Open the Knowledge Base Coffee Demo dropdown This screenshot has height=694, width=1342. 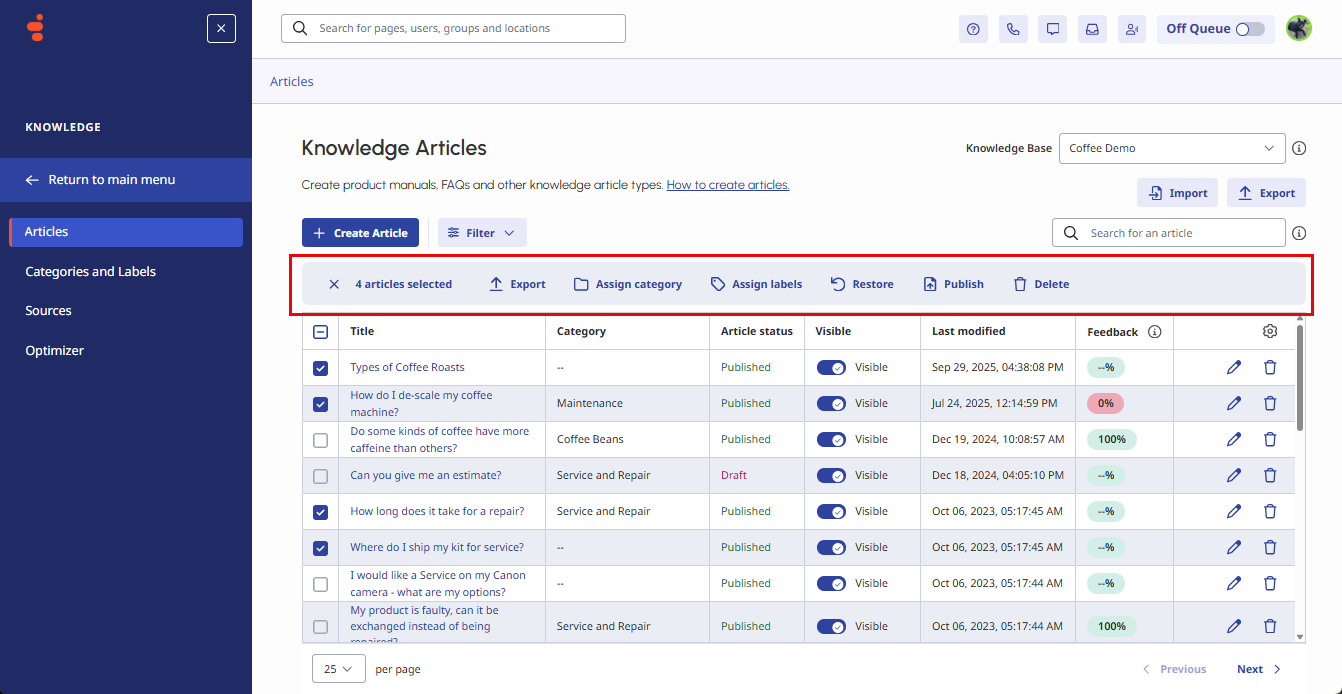1171,148
